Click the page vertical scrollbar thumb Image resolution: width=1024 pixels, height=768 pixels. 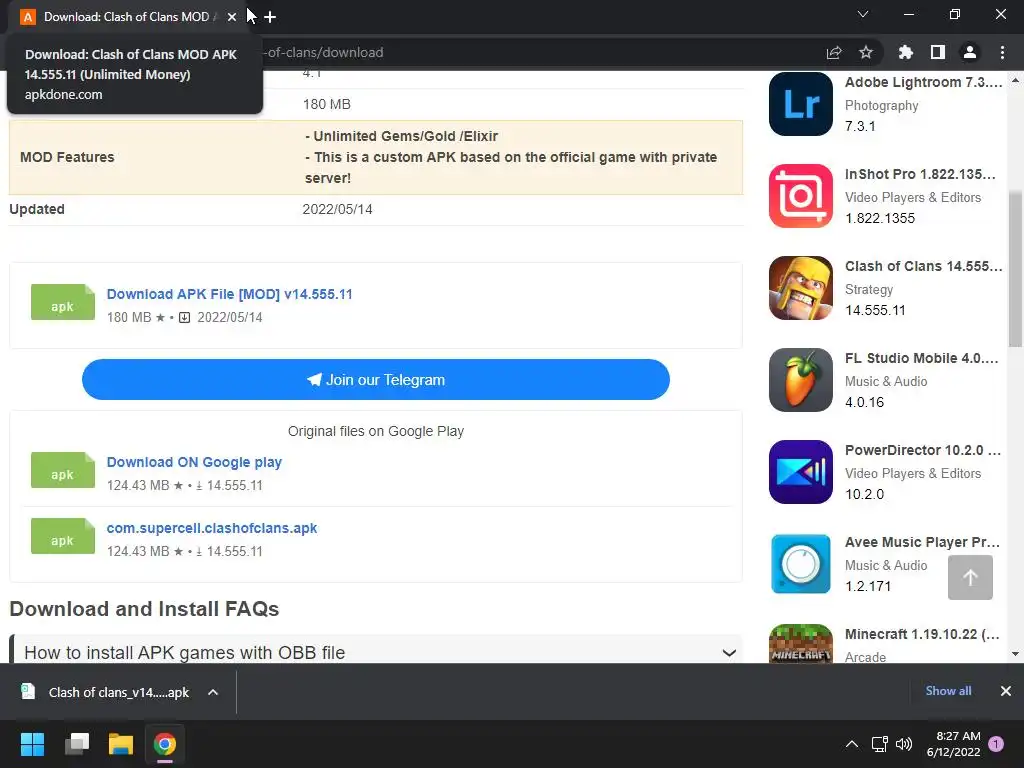(1016, 269)
